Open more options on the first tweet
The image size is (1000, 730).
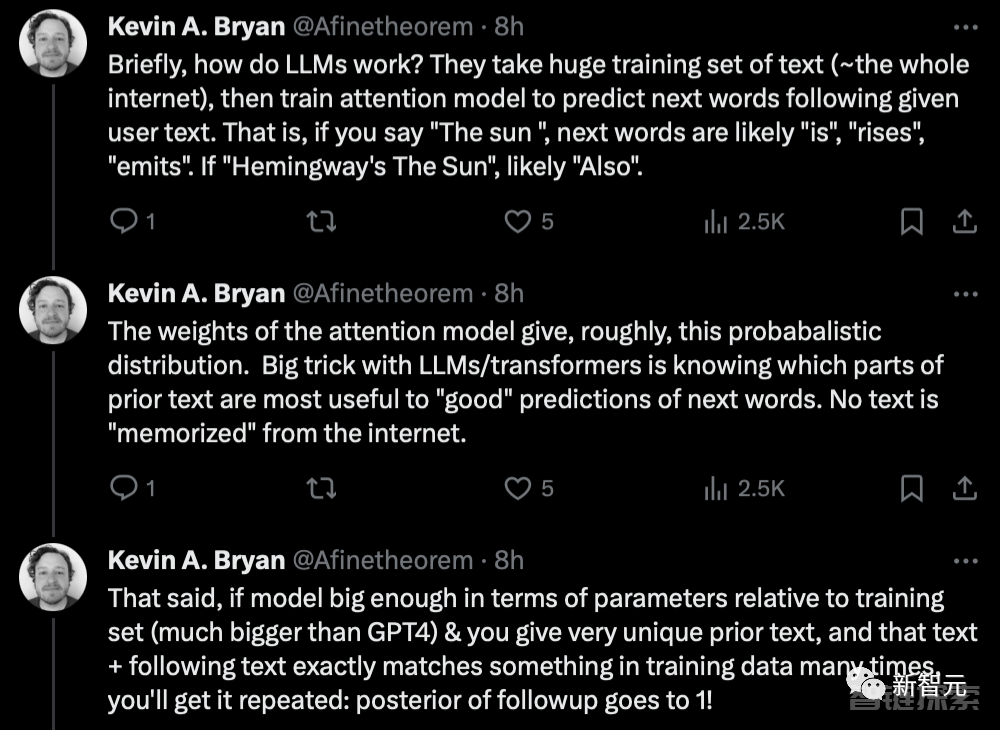tap(964, 28)
